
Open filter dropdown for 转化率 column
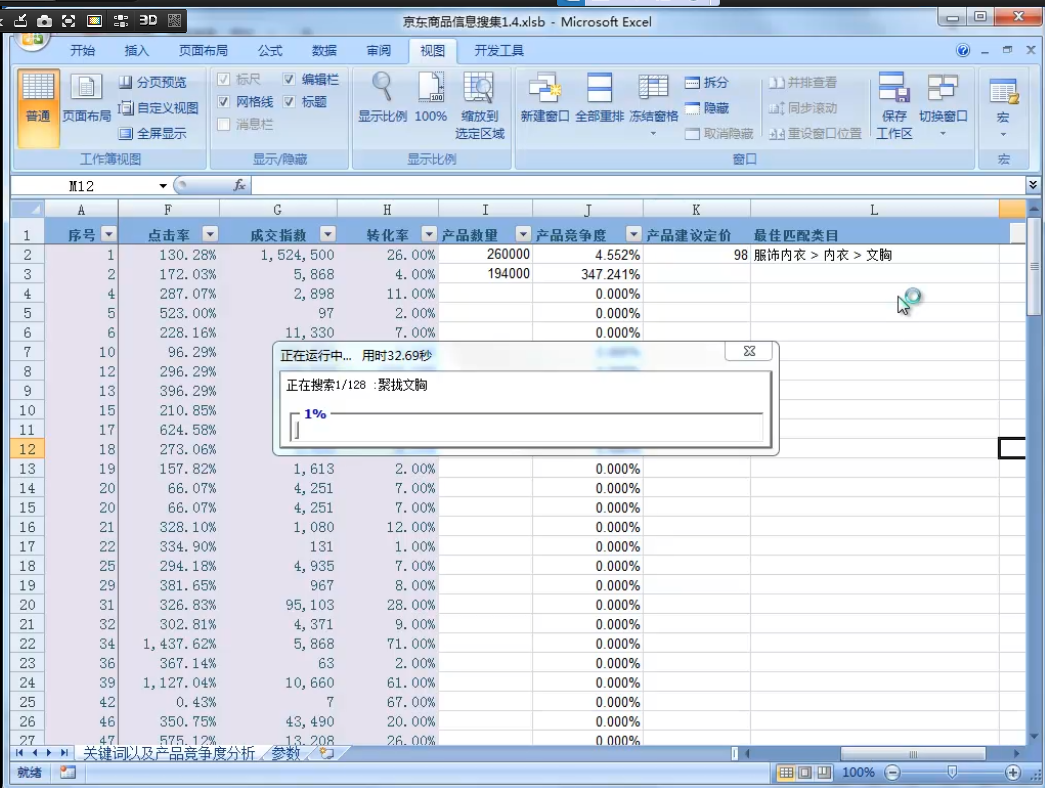pyautogui.click(x=428, y=234)
